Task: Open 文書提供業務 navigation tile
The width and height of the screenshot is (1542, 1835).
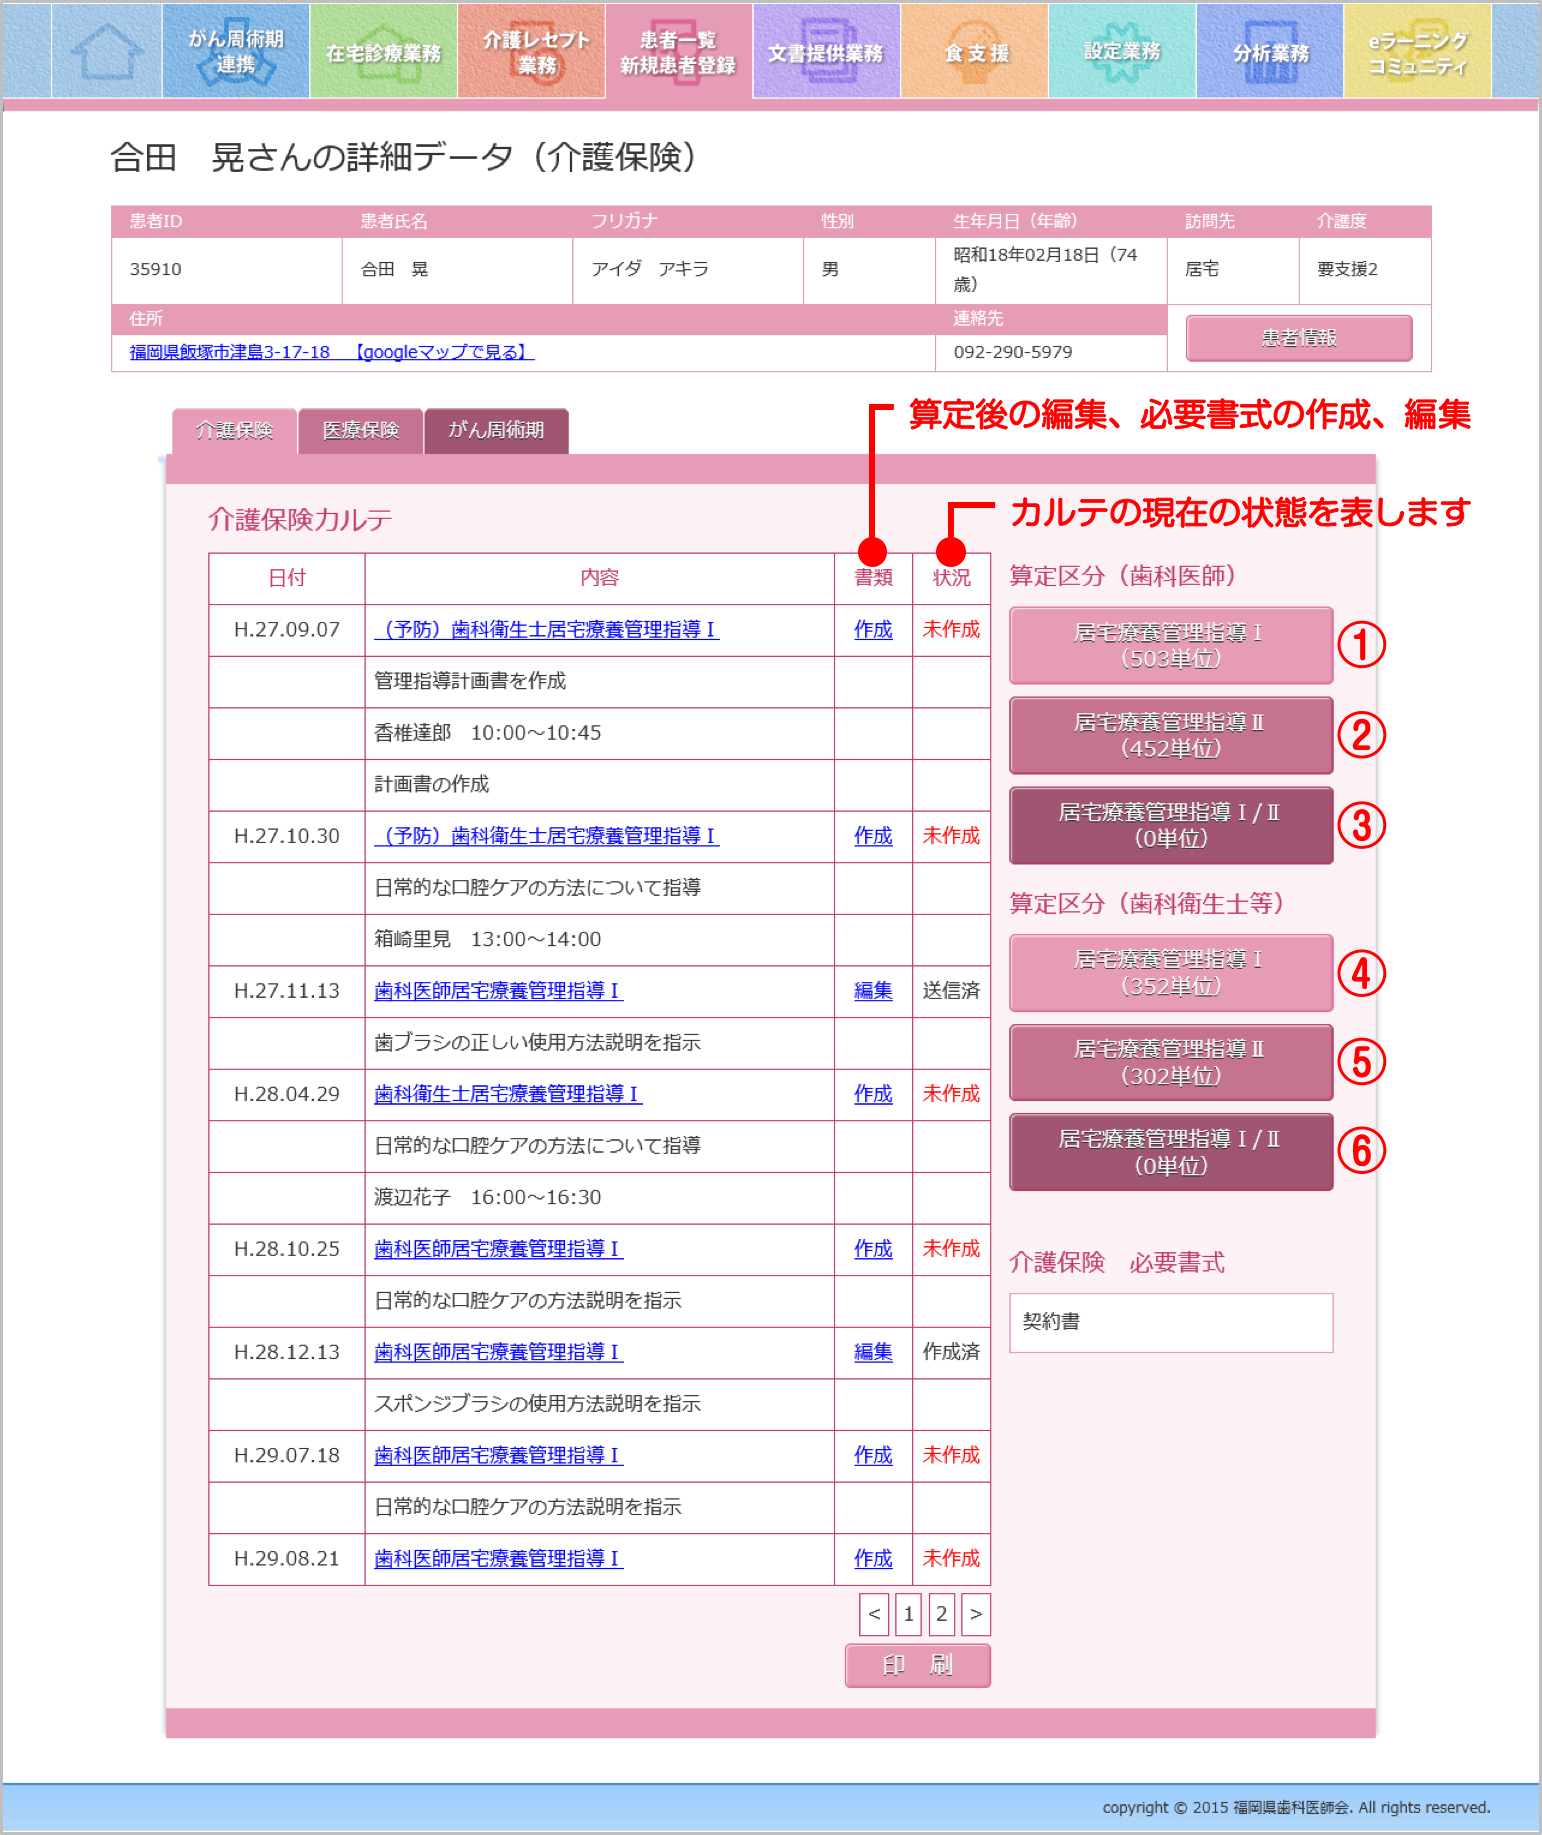Action: (826, 51)
